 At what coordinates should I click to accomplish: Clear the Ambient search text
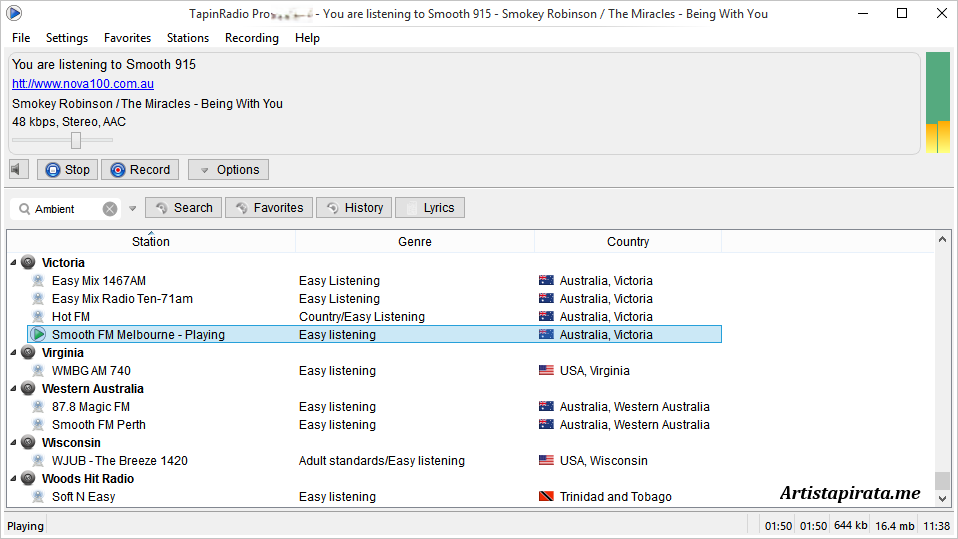coord(110,209)
